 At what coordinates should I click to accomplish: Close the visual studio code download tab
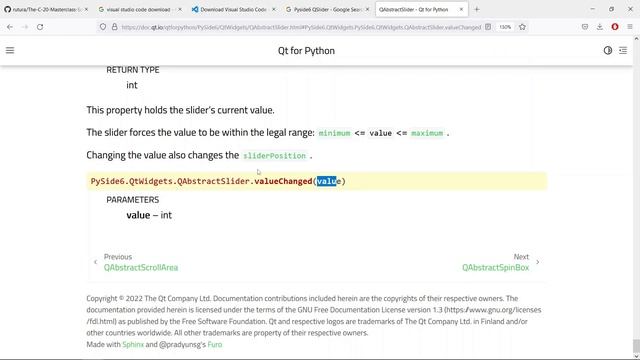tap(180, 9)
